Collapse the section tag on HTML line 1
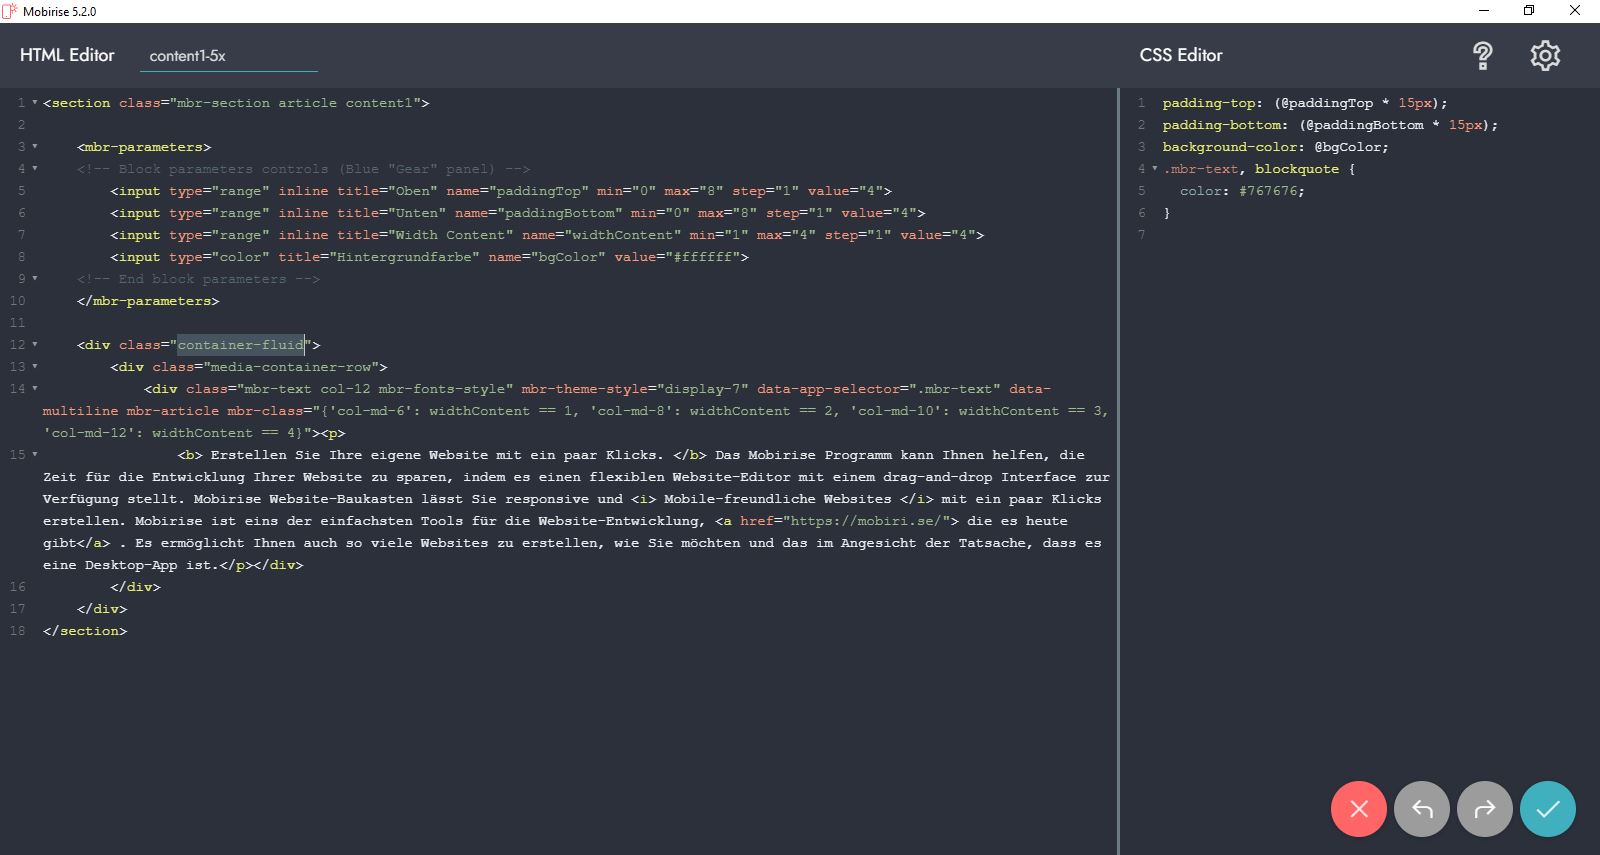Screen dimensions: 1600x855 pos(35,103)
